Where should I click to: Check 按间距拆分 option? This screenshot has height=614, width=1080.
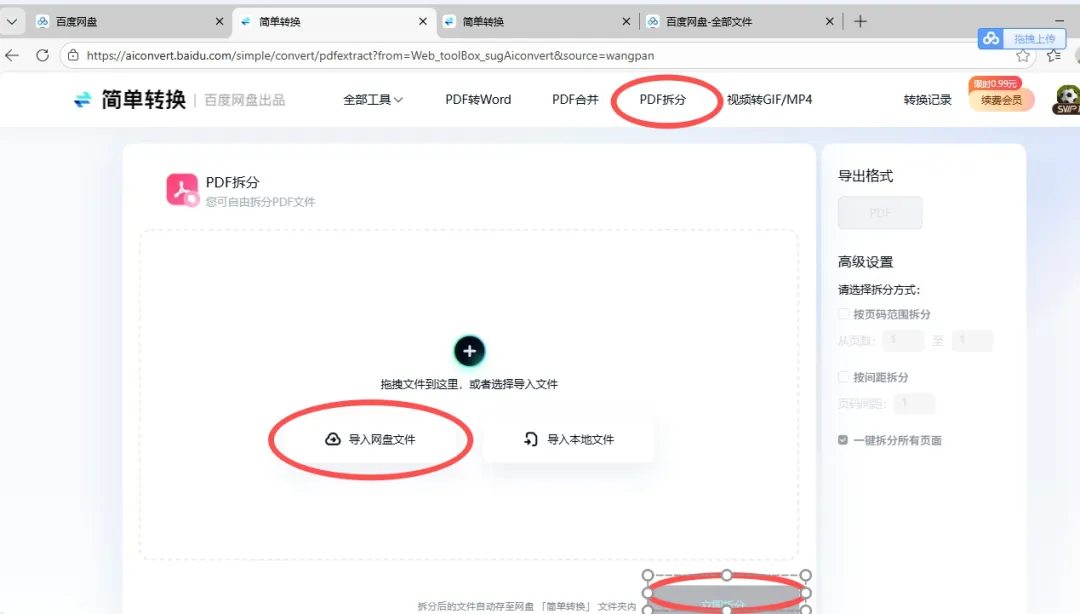[843, 377]
